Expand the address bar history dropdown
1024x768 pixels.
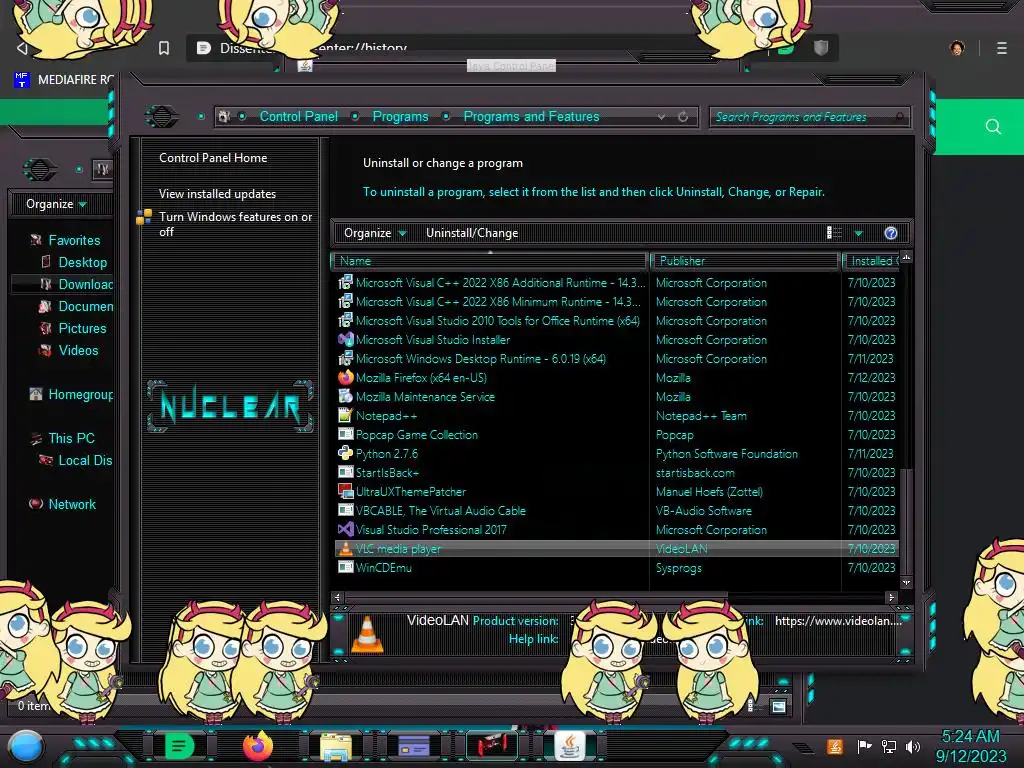661,117
